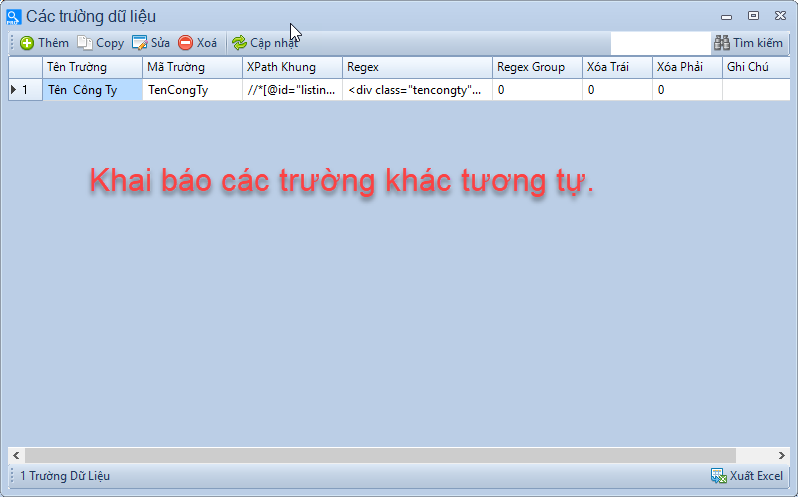Click the 1 Trường Dữ Liệu status text
This screenshot has width=798, height=497.
point(65,476)
